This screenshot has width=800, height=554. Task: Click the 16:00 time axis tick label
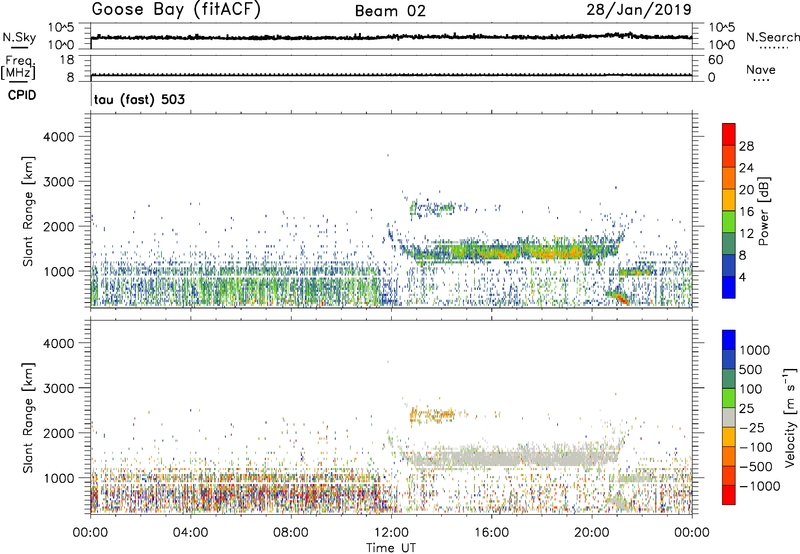(x=491, y=533)
